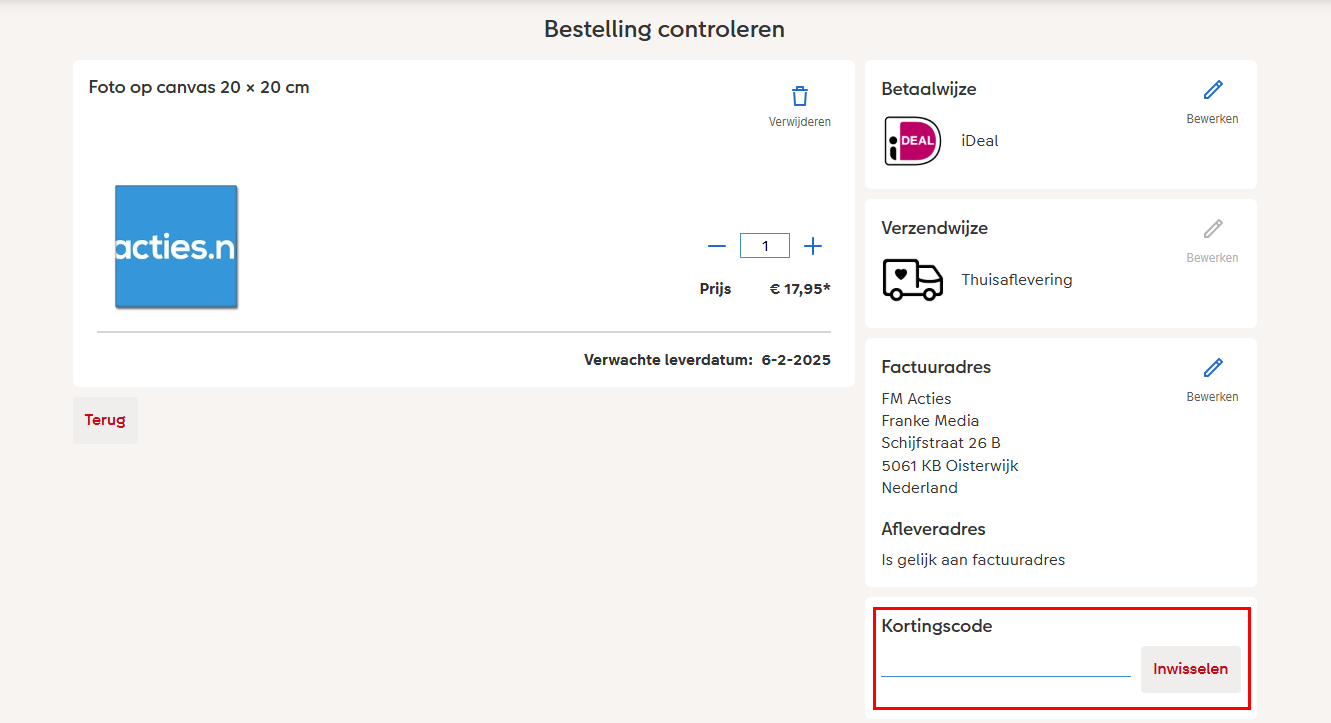This screenshot has height=723, width=1331.
Task: Click the greyed Bewerken under Verzendwijze
Action: tap(1212, 257)
